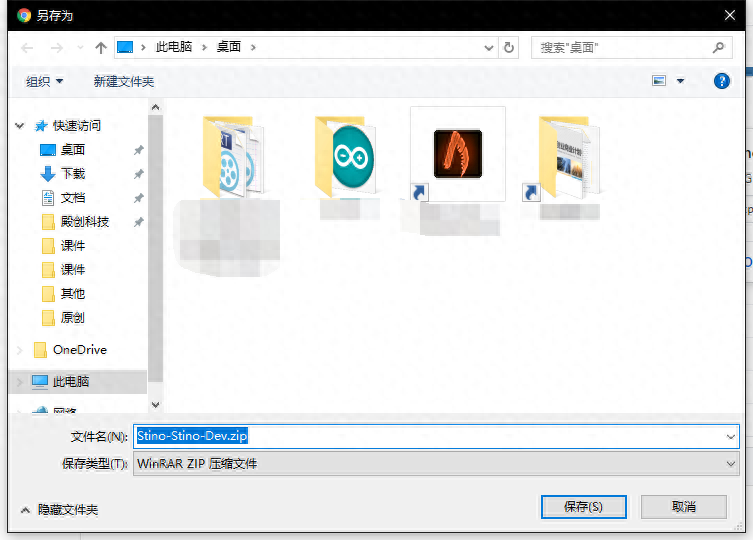Select the Arduino logo folder
The width and height of the screenshot is (753, 540).
point(346,157)
